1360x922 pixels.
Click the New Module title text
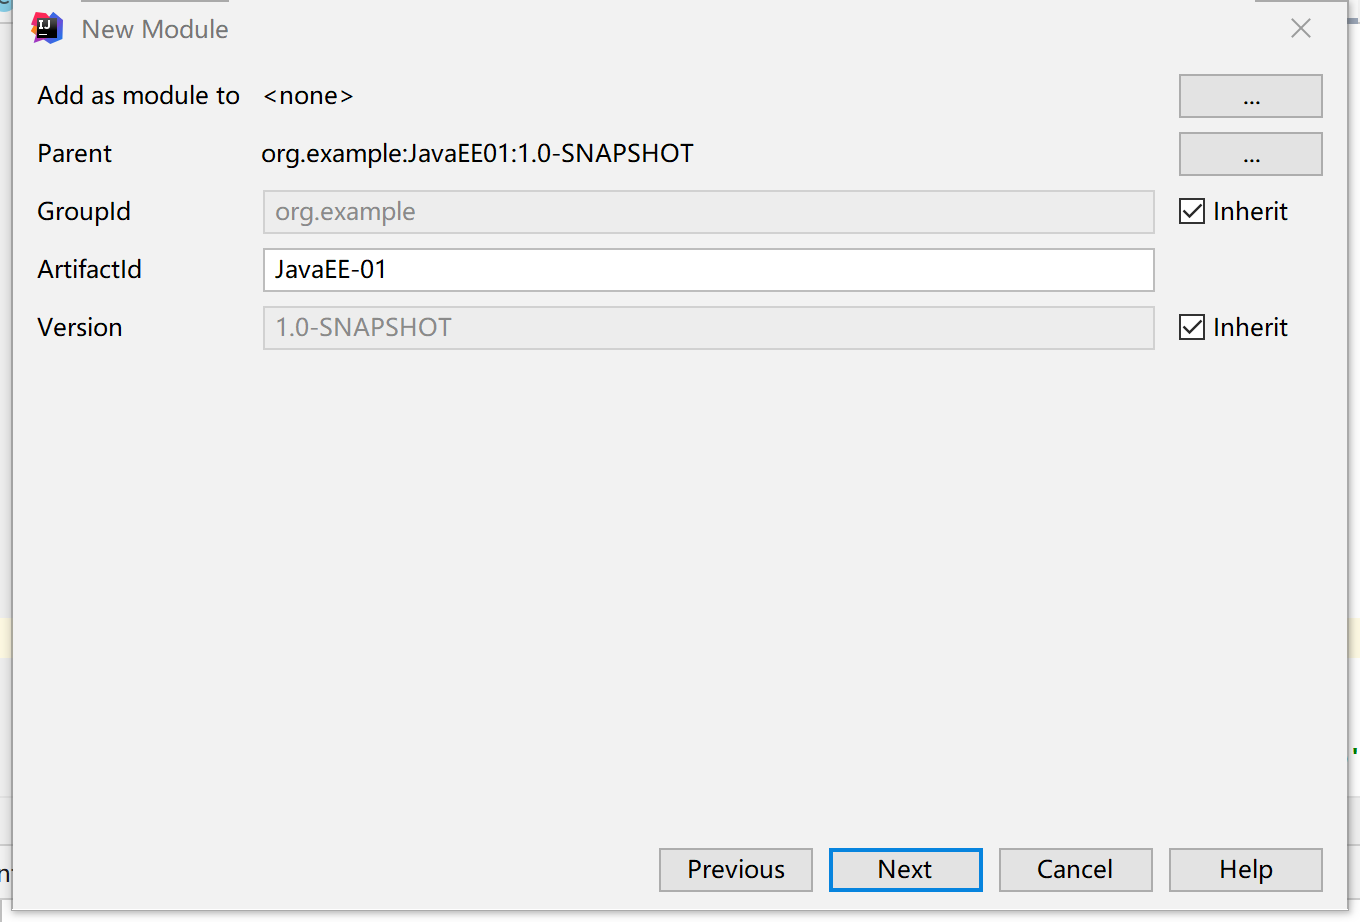click(x=155, y=29)
